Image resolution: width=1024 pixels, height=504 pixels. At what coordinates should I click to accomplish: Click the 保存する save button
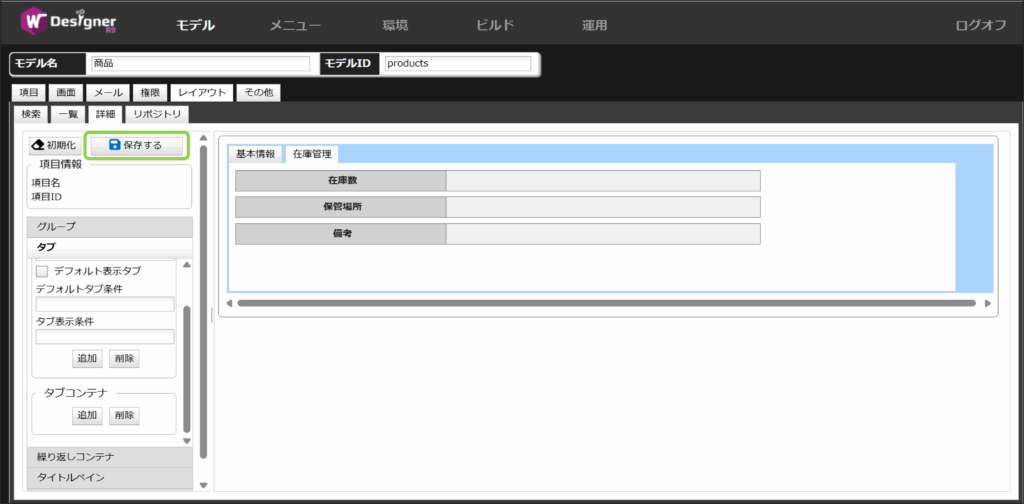pyautogui.click(x=136, y=145)
